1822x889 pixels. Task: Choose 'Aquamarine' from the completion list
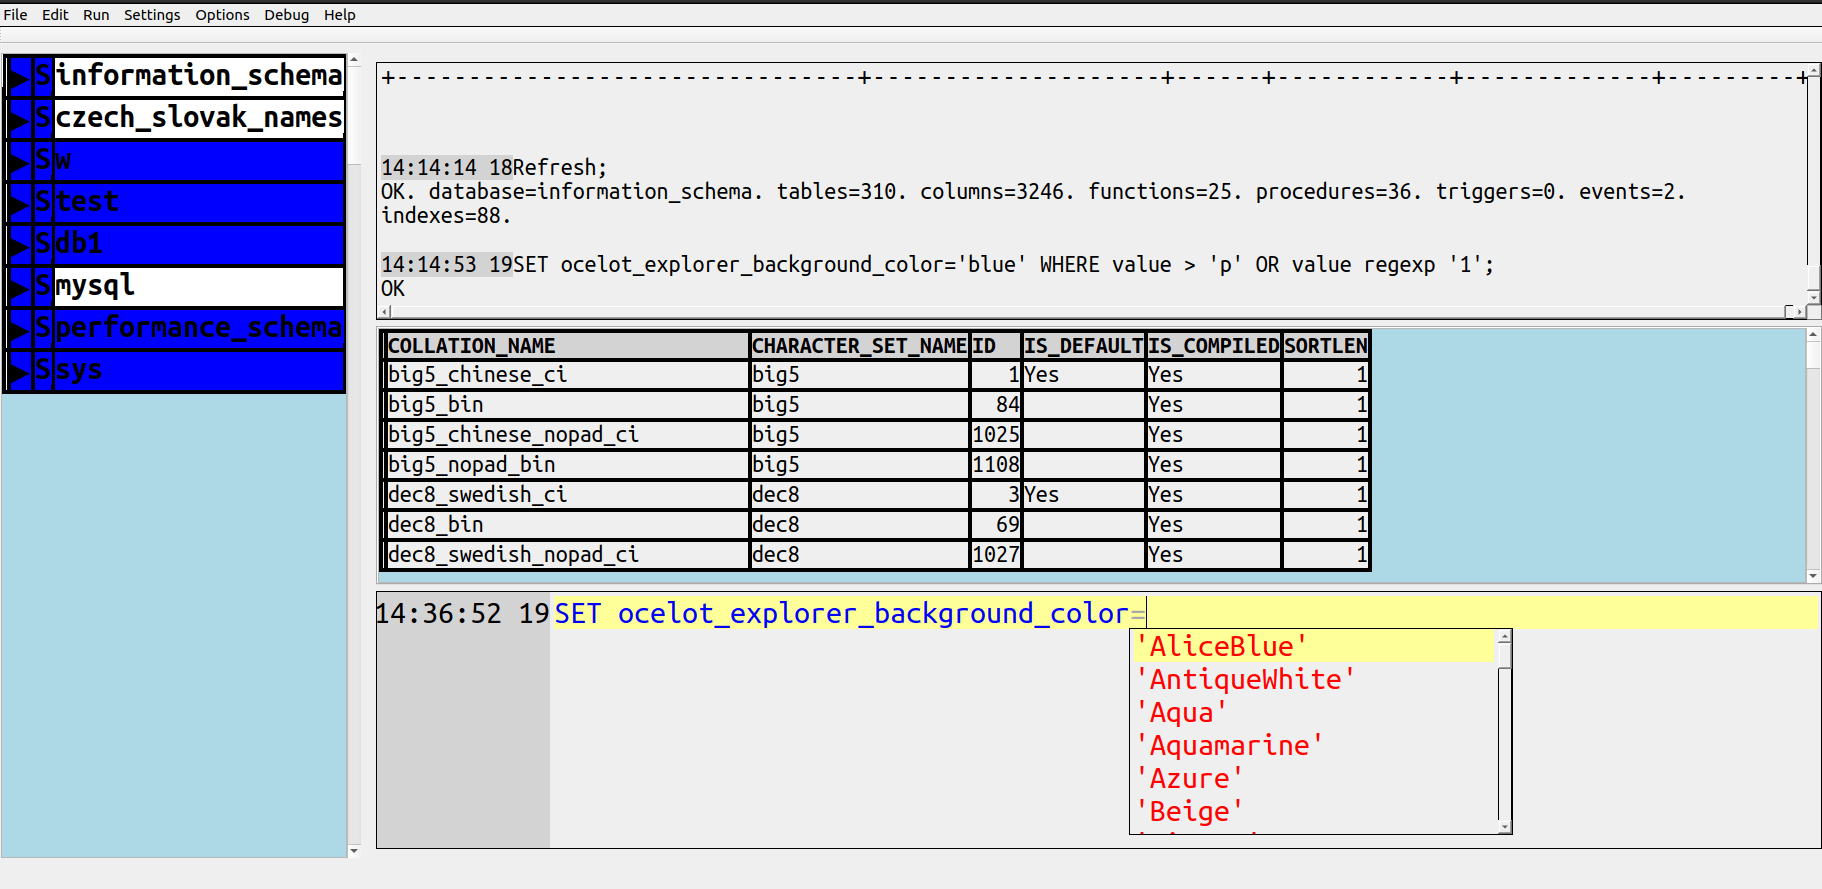coord(1314,745)
